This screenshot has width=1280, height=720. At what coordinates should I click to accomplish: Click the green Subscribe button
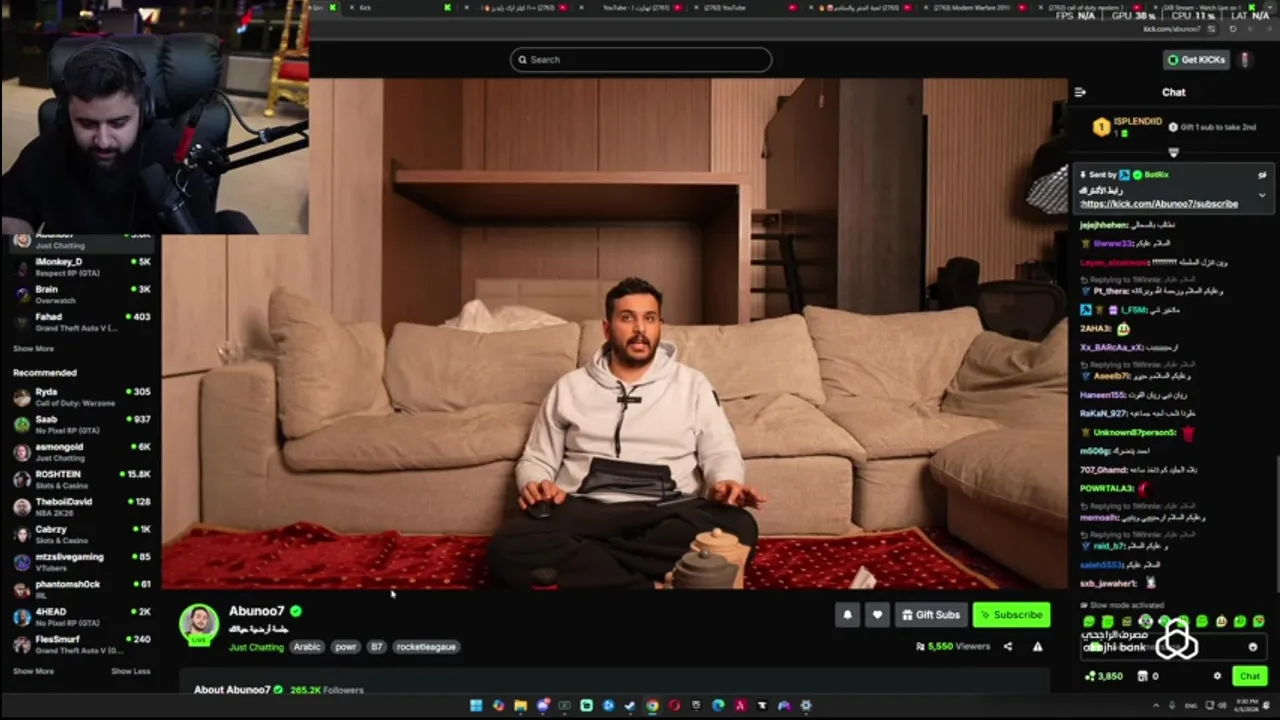(x=1011, y=615)
